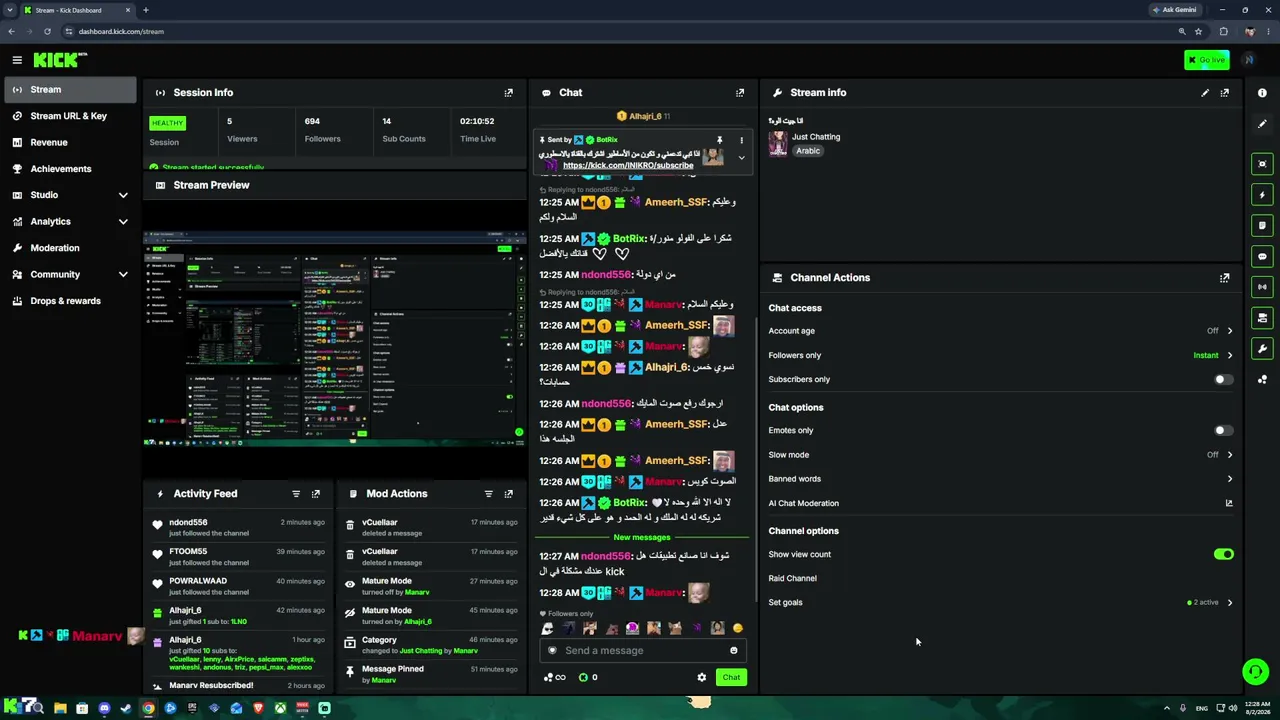Pop out the Chat panel
The image size is (1280, 720).
point(740,93)
